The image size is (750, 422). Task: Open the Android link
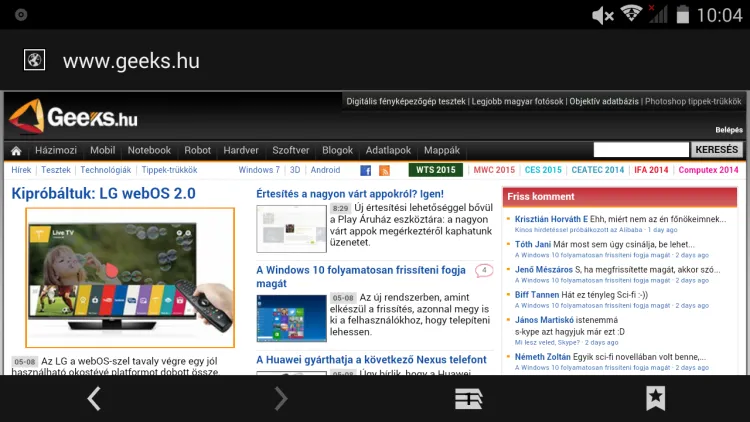tap(325, 170)
